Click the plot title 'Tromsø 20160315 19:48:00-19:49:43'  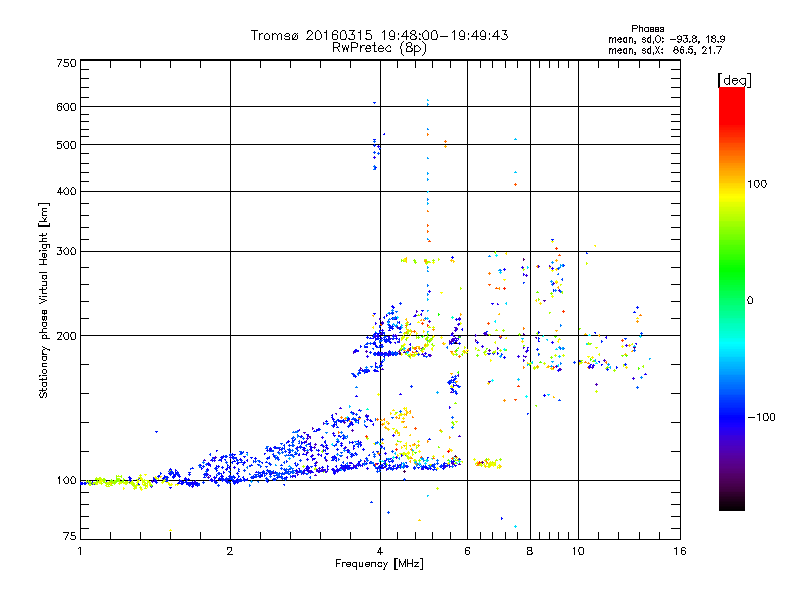pyautogui.click(x=380, y=35)
